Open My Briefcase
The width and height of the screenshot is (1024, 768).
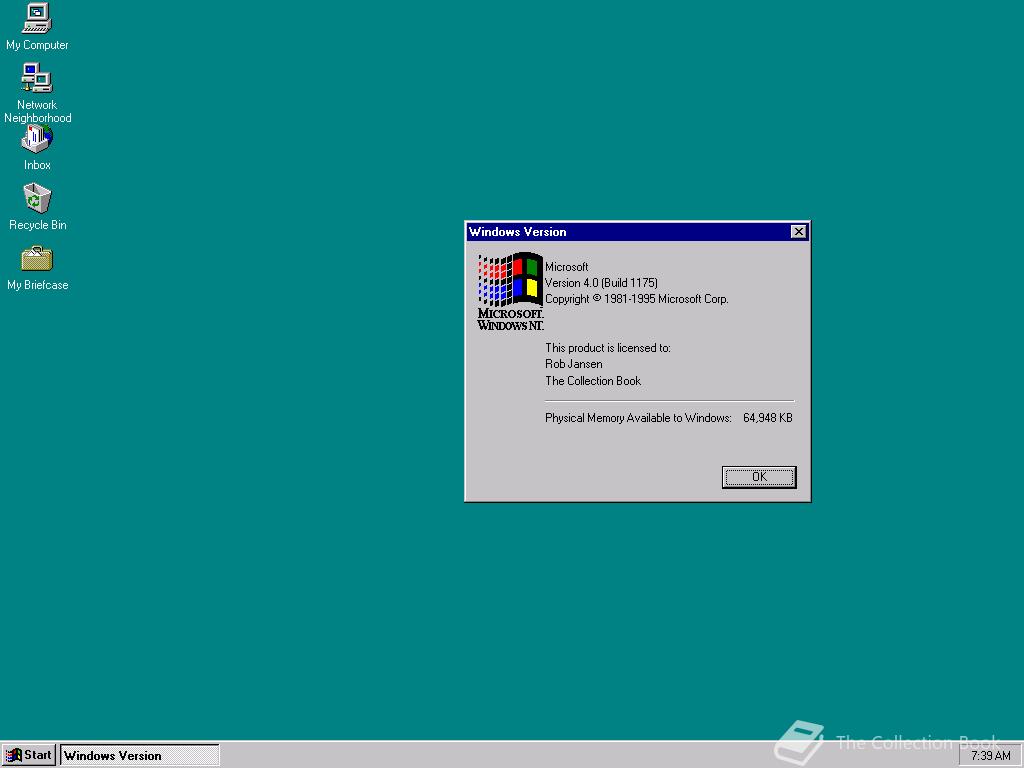36,262
